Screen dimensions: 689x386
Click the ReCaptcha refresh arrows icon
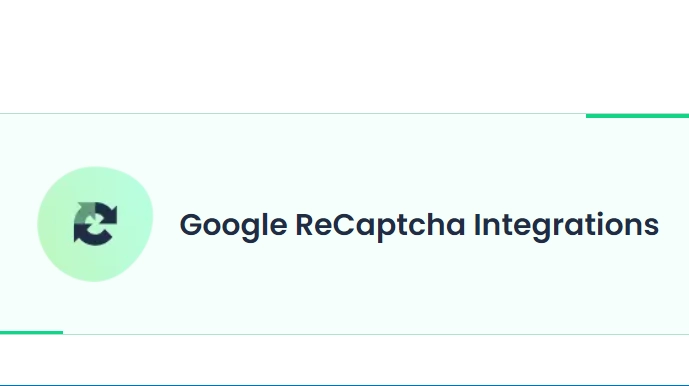[x=95, y=223]
